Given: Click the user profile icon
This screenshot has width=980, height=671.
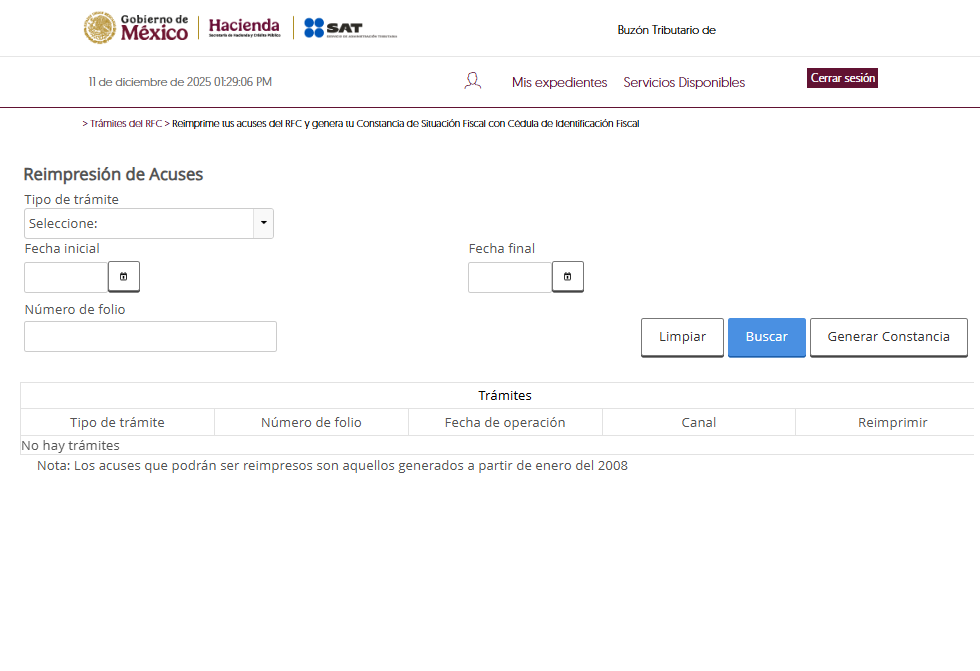Looking at the screenshot, I should [472, 79].
